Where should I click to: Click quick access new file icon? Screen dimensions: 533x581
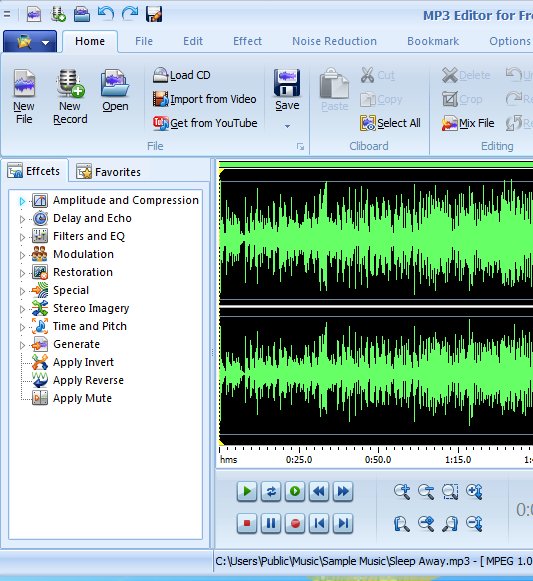pos(34,14)
